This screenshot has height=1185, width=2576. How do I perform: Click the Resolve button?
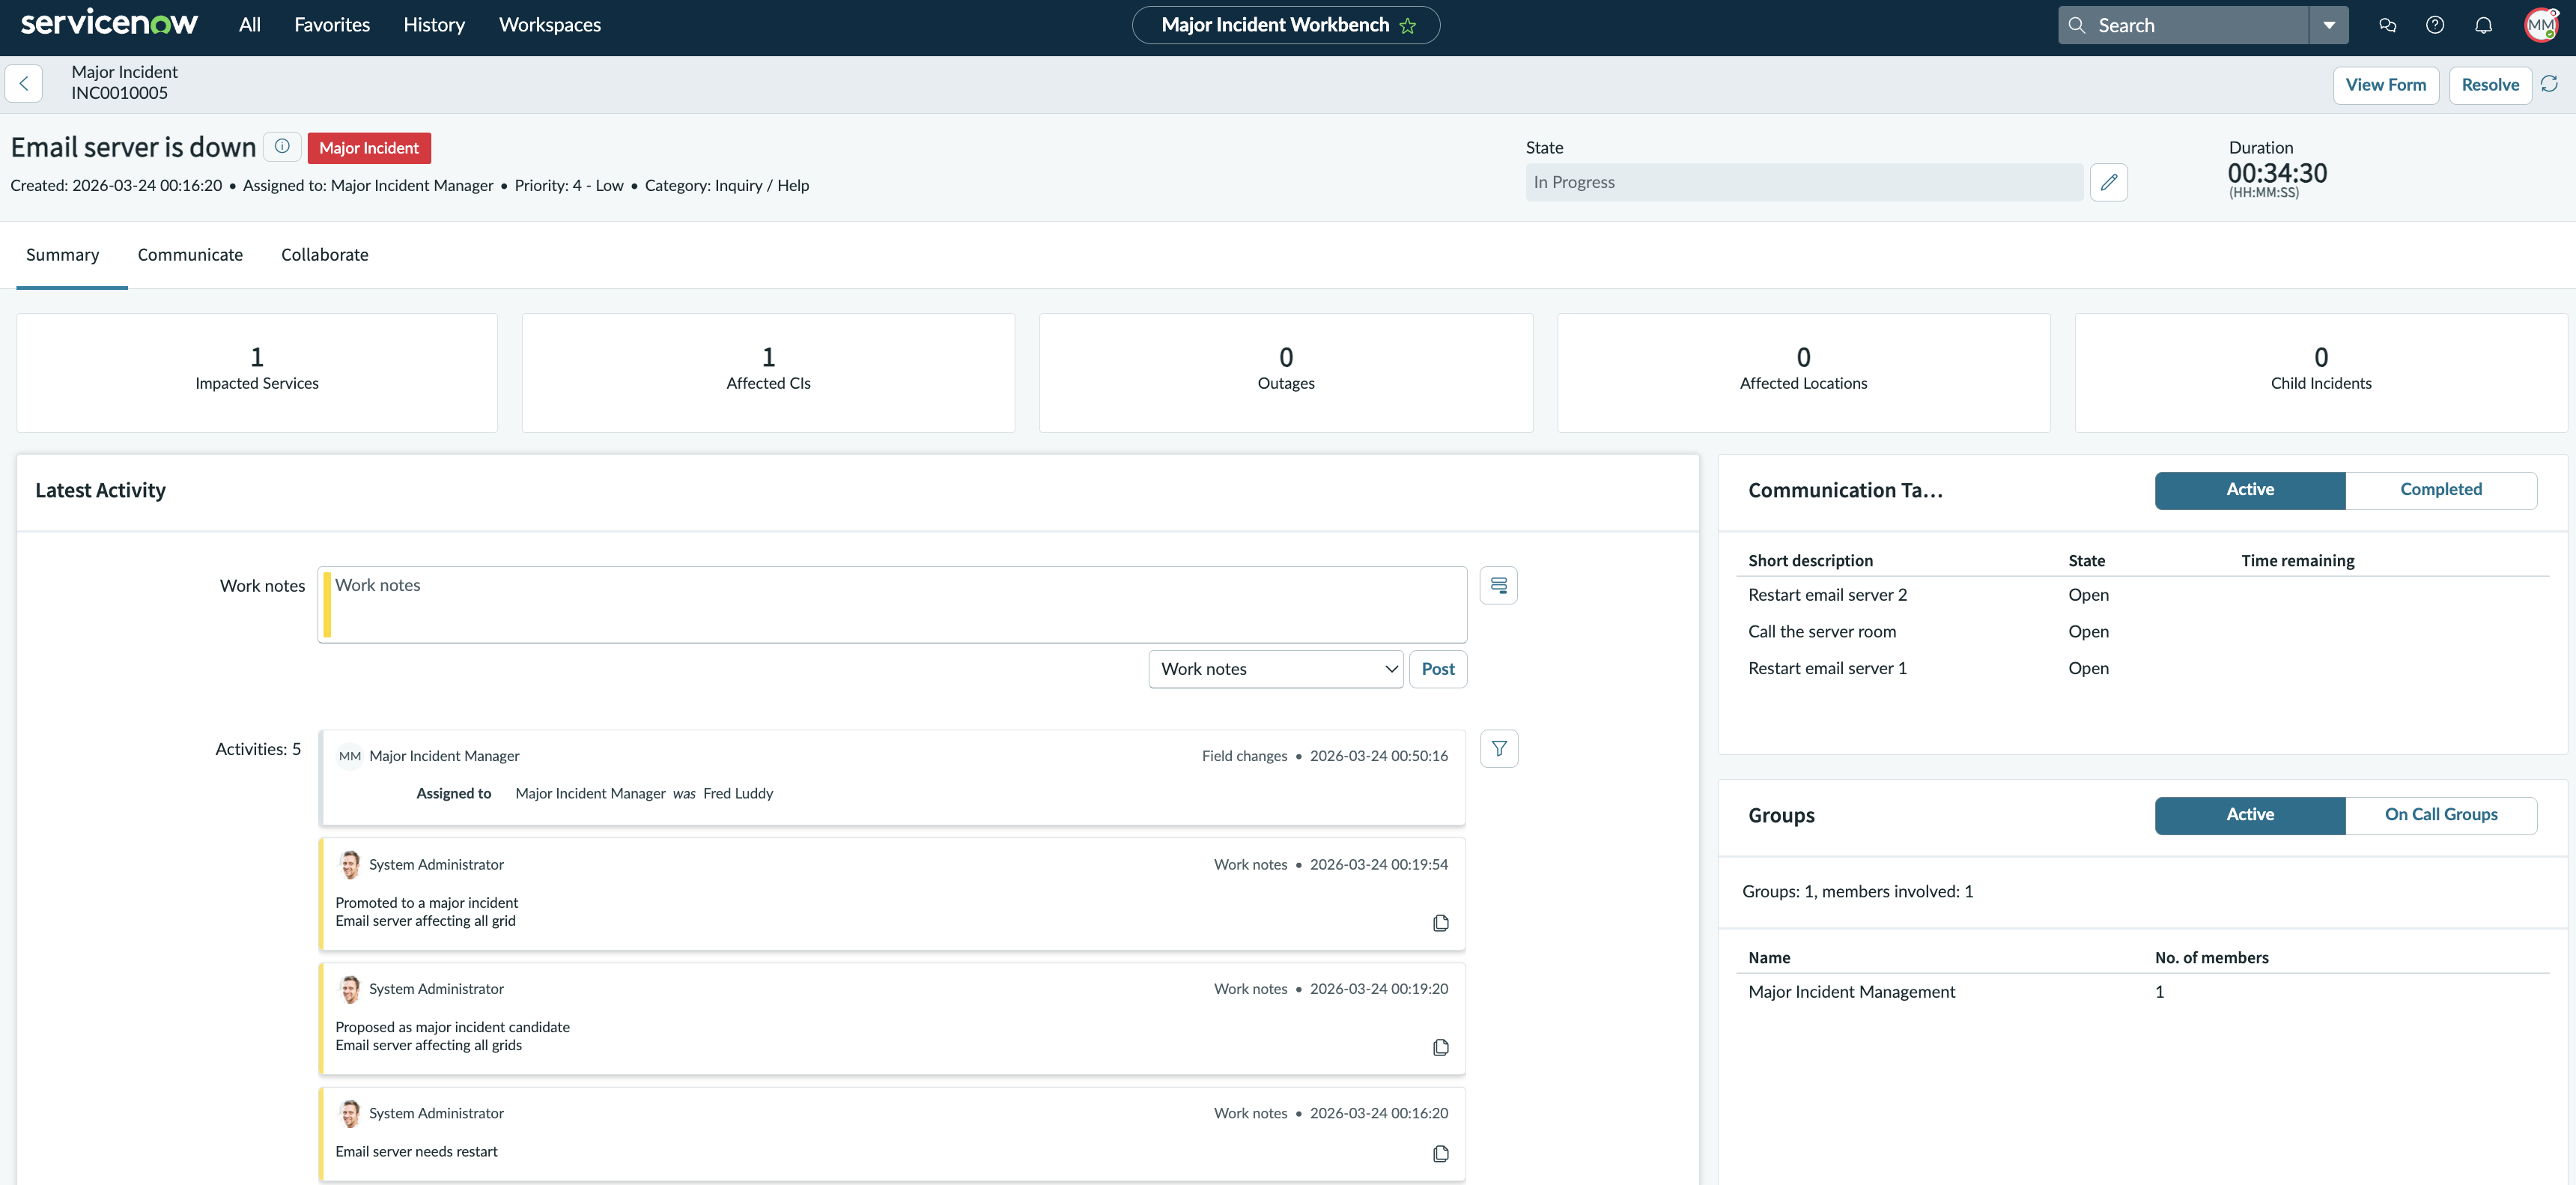(x=2490, y=85)
